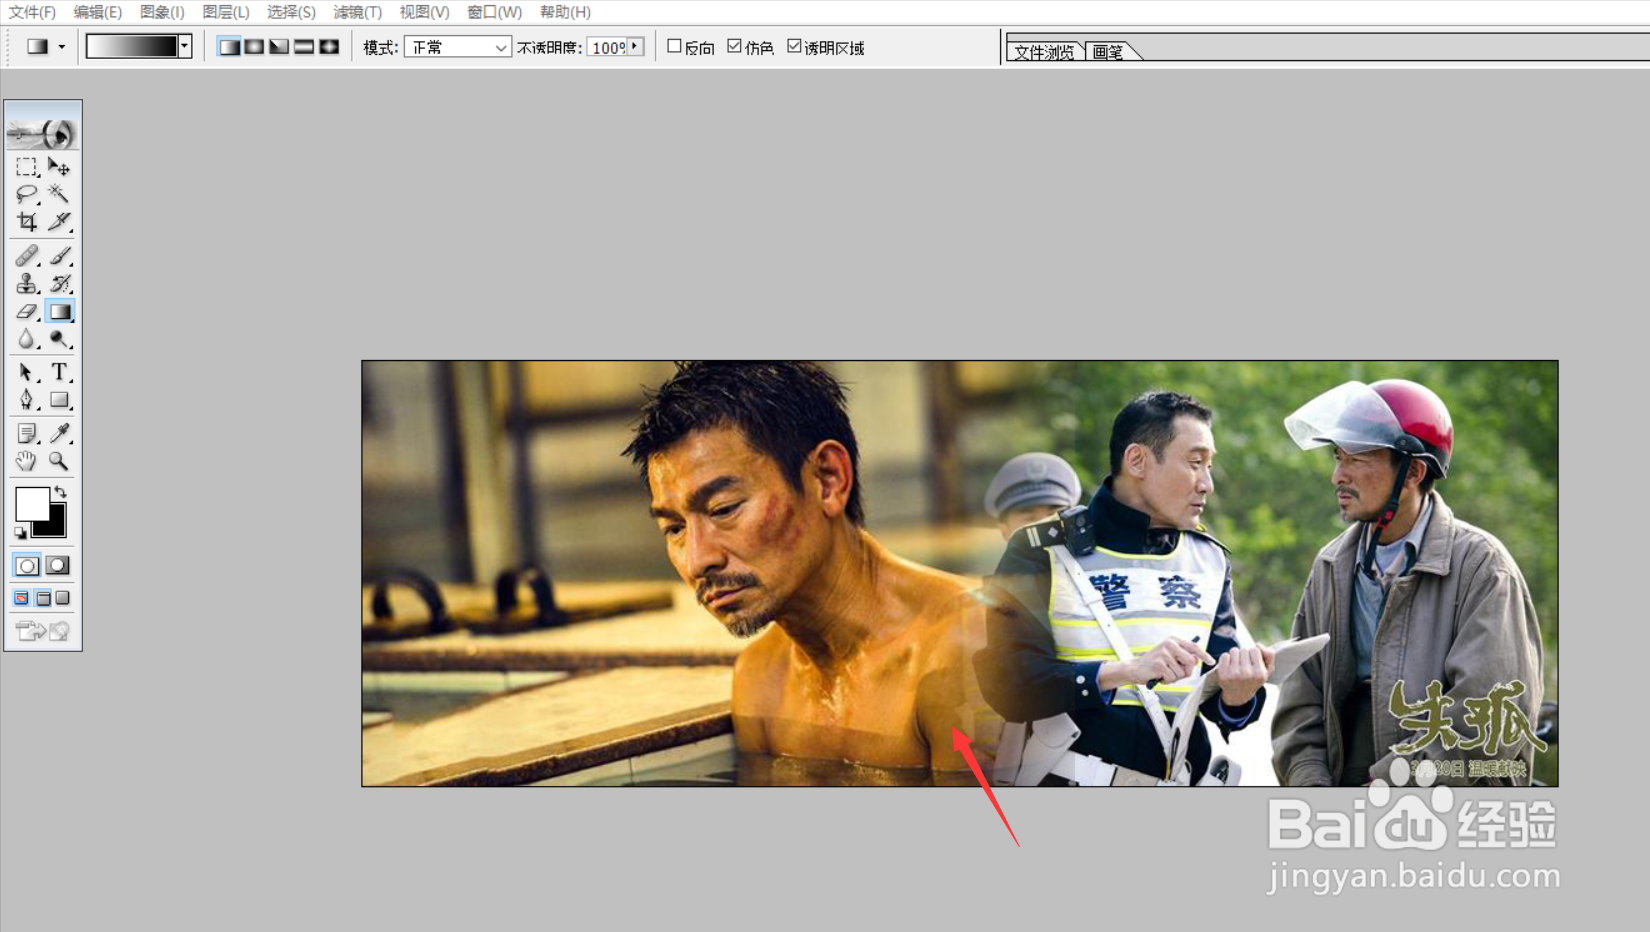The image size is (1650, 932).
Task: Enable the 反向 reverse checkbox
Action: (x=674, y=46)
